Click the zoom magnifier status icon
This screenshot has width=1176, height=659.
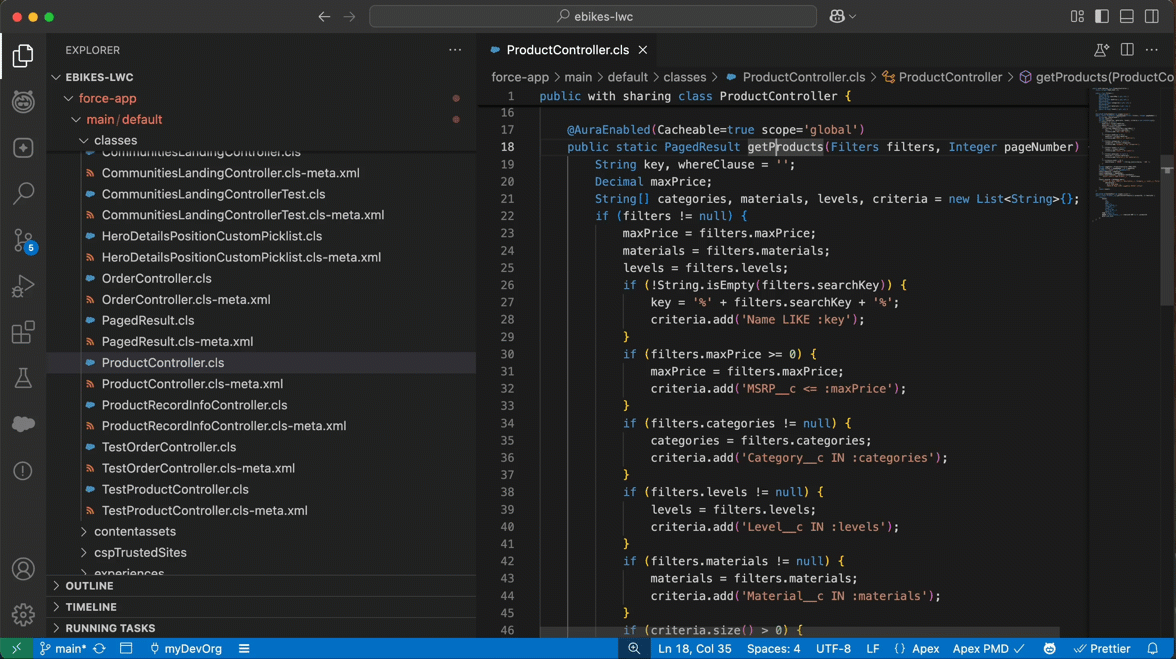point(634,649)
